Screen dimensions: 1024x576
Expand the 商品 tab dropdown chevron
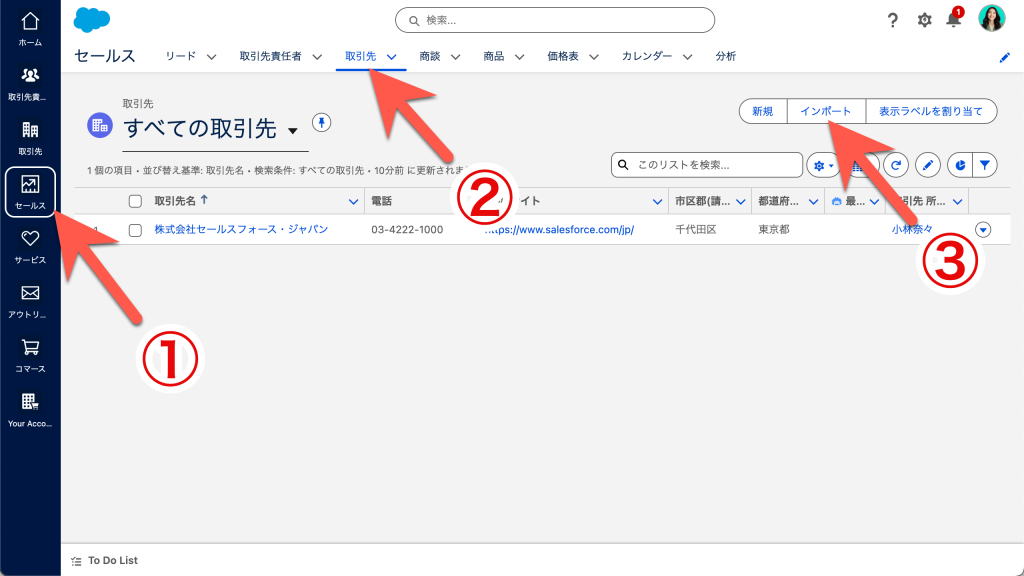(x=519, y=57)
